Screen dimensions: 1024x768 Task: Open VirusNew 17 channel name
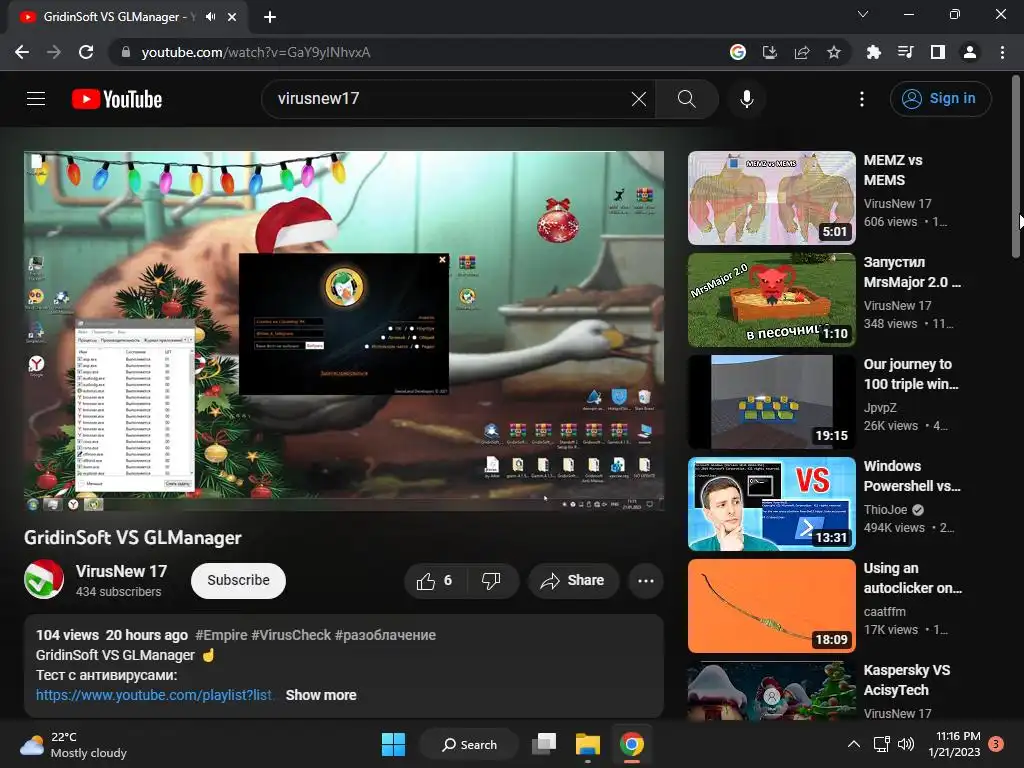[x=121, y=571]
